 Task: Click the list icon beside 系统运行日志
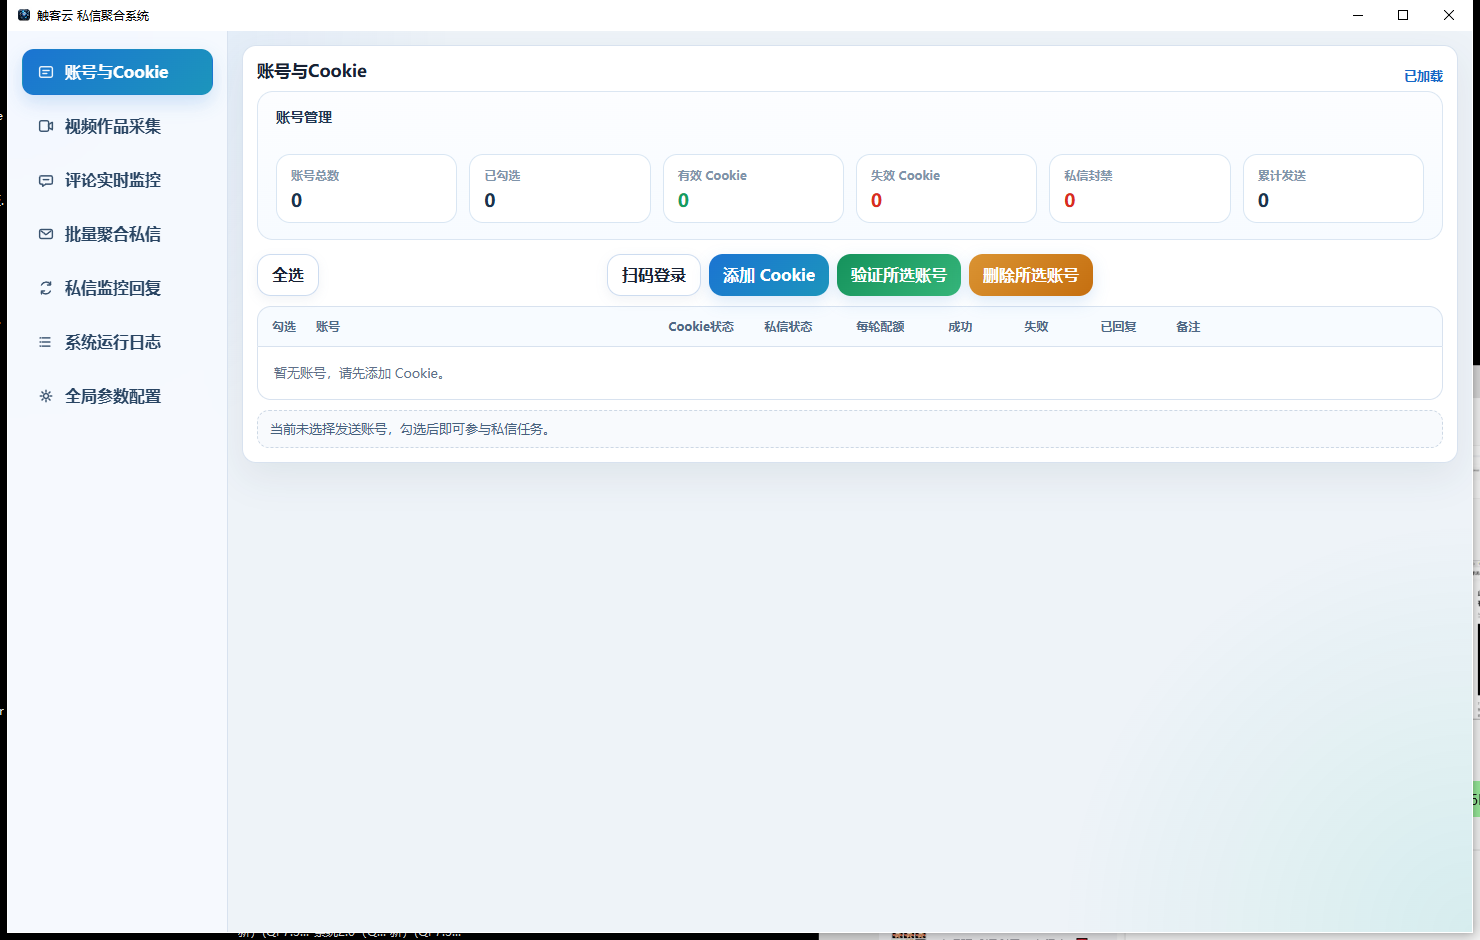(x=46, y=342)
